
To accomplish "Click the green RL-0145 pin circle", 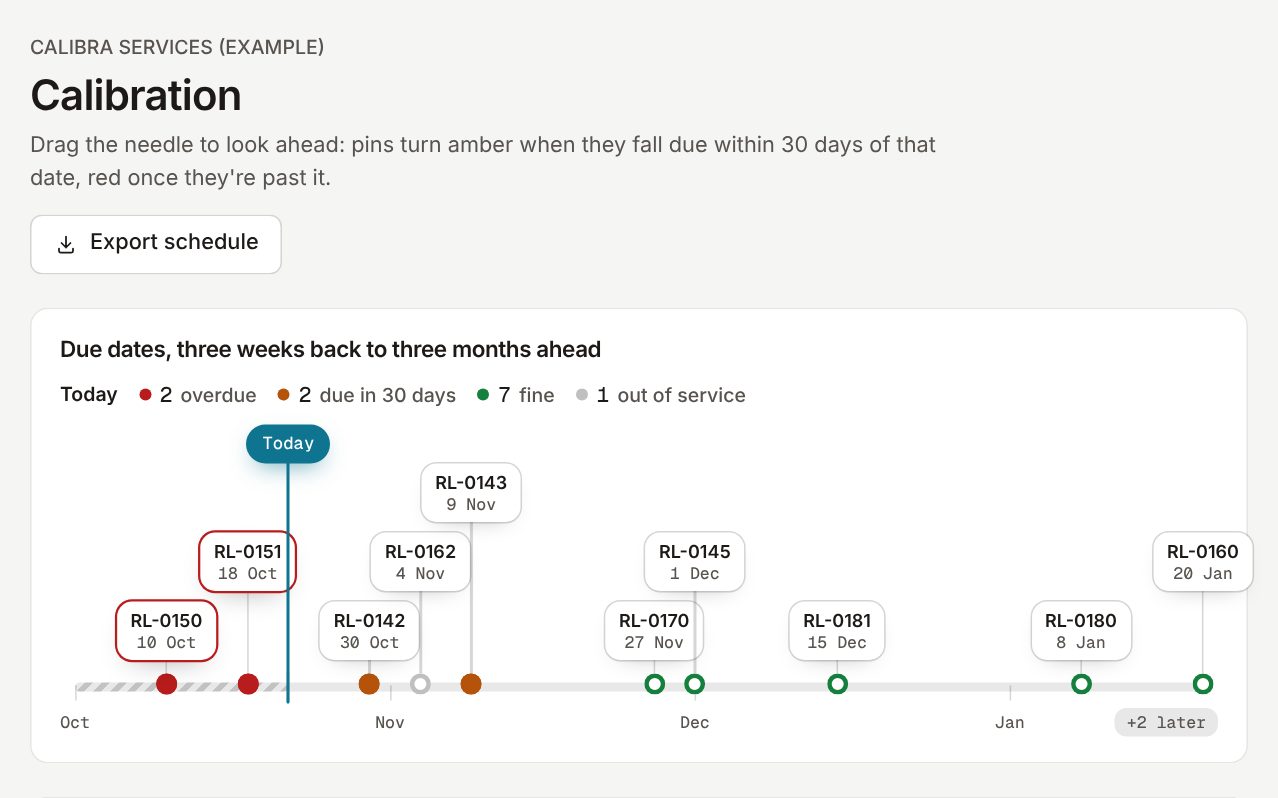I will click(x=695, y=684).
